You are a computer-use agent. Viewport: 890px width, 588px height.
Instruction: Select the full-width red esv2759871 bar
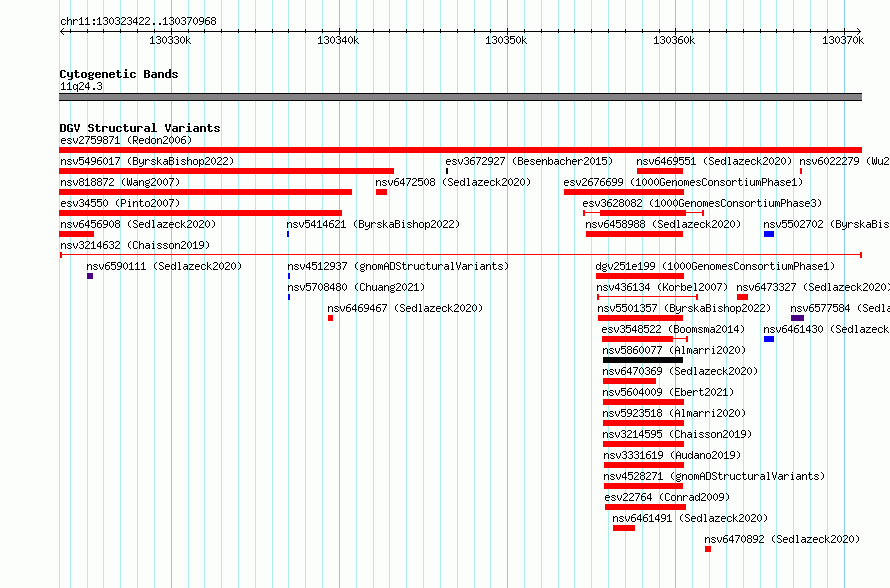460,150
